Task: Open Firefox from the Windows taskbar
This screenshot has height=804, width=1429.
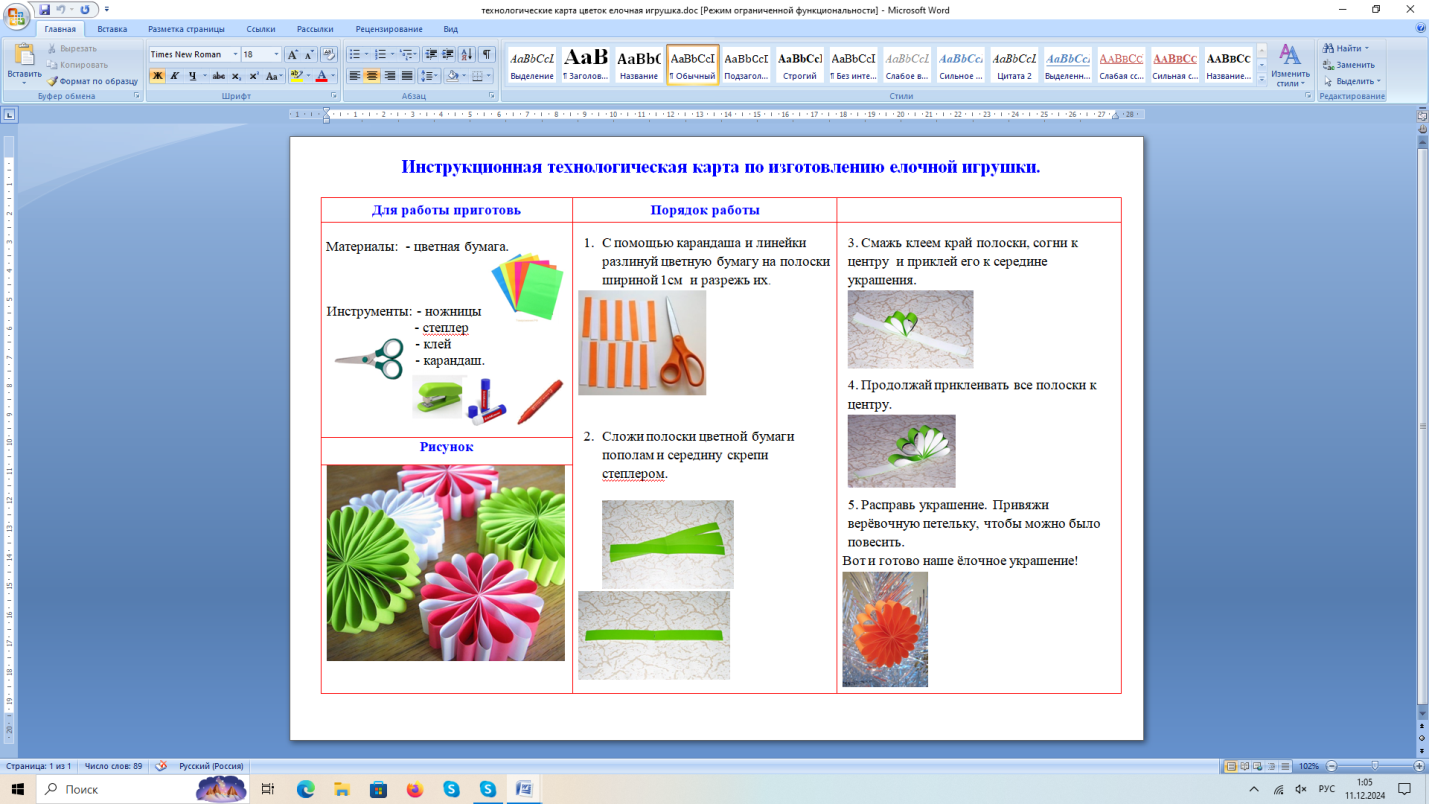Action: [415, 789]
